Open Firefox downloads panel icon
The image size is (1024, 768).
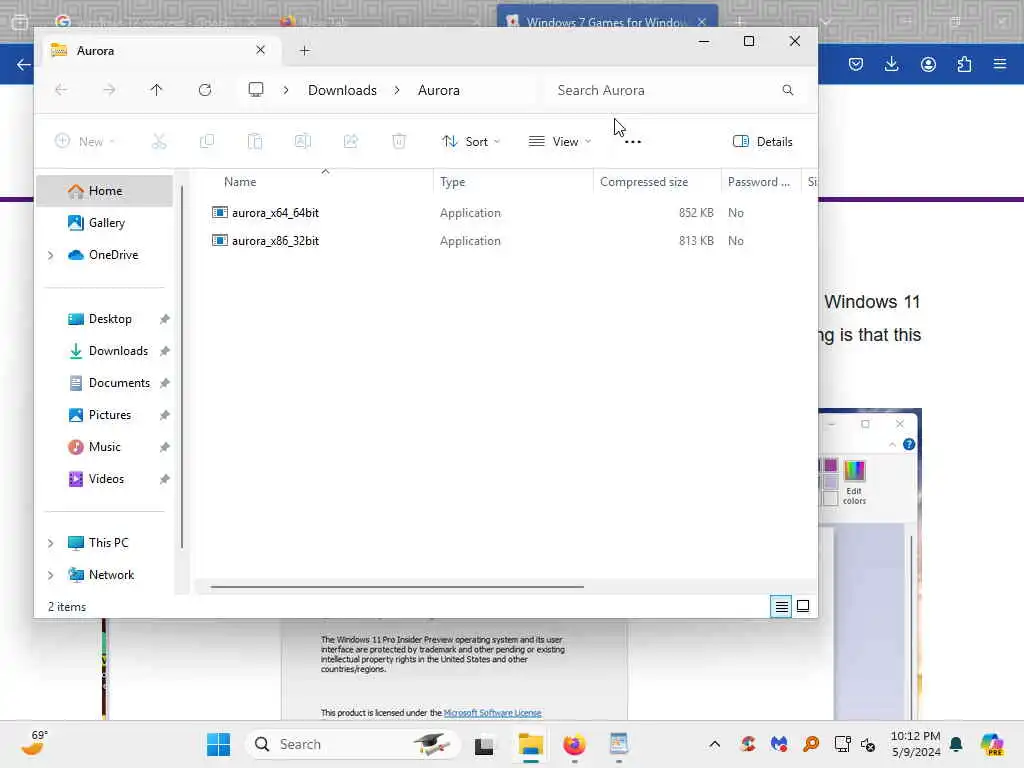pos(891,64)
